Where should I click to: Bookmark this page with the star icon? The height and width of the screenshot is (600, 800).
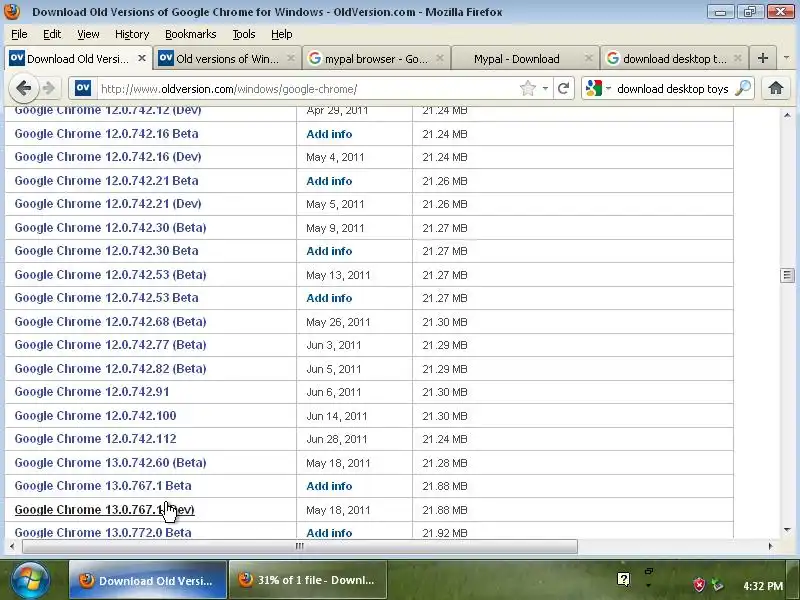tap(528, 88)
